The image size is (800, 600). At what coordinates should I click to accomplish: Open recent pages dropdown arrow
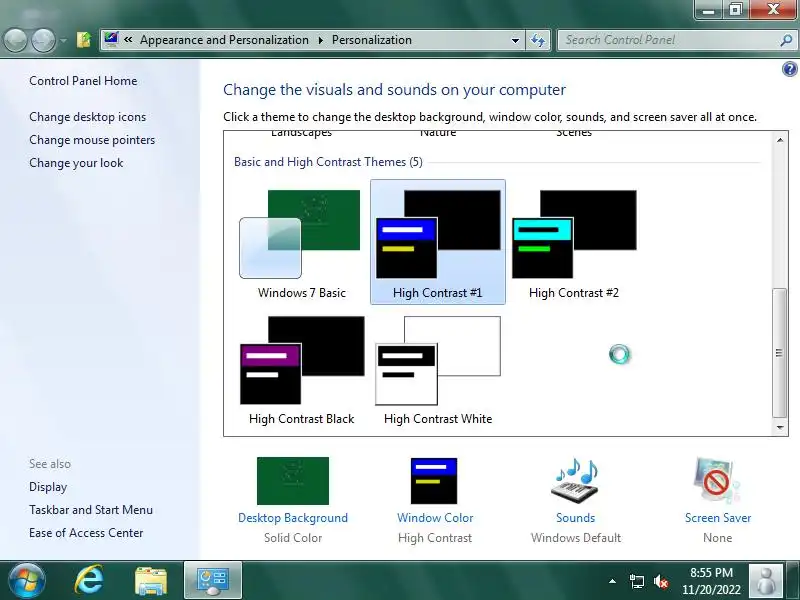(x=63, y=40)
